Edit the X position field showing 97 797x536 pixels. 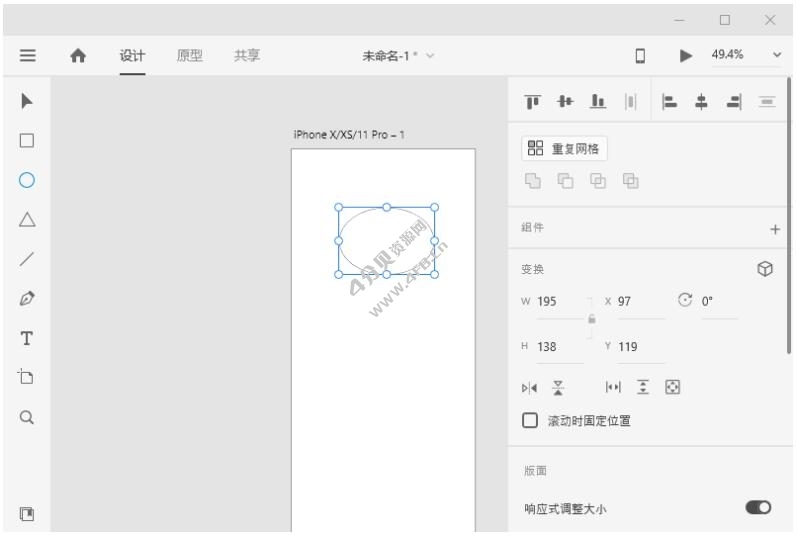click(x=641, y=302)
